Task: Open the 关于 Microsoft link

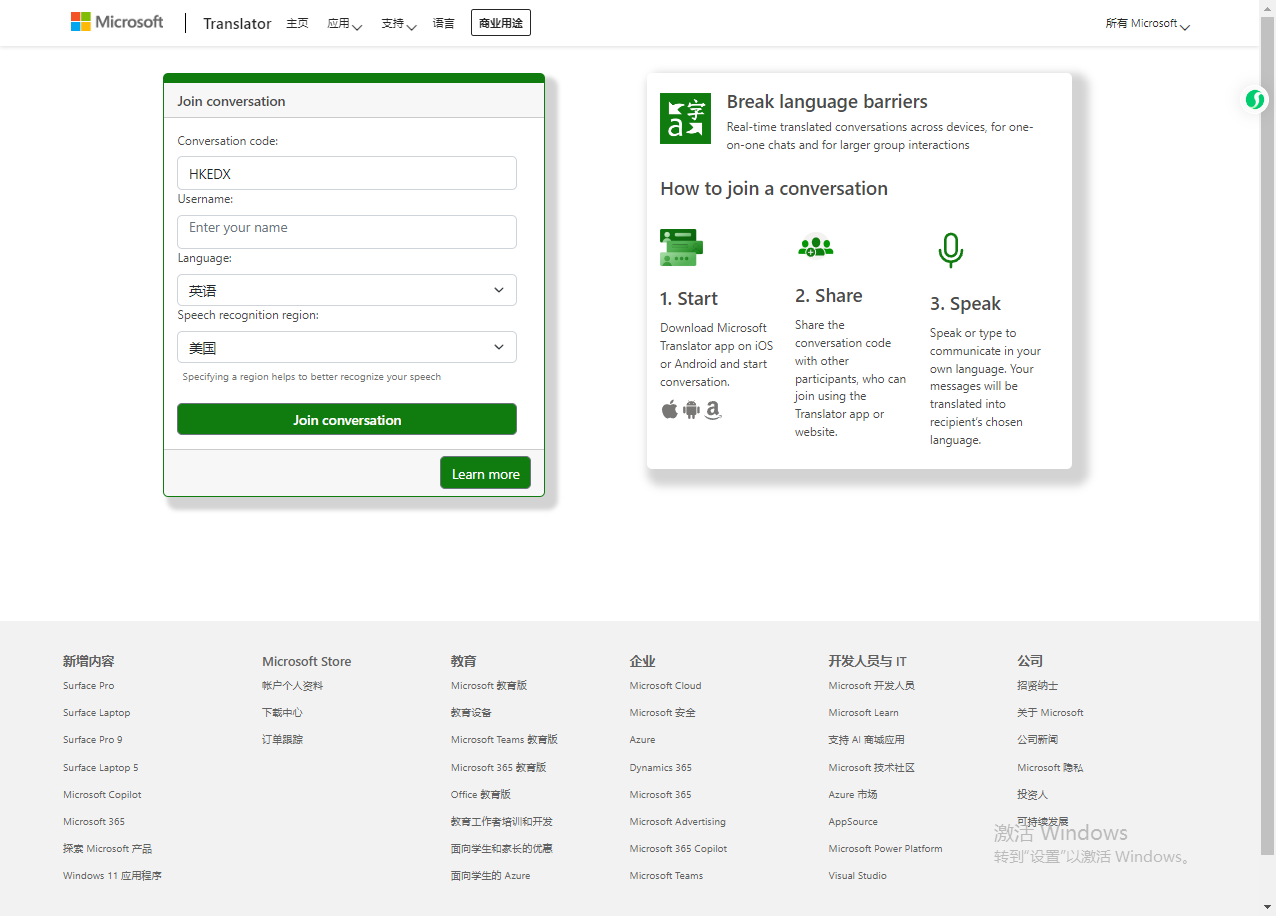Action: pos(1050,713)
